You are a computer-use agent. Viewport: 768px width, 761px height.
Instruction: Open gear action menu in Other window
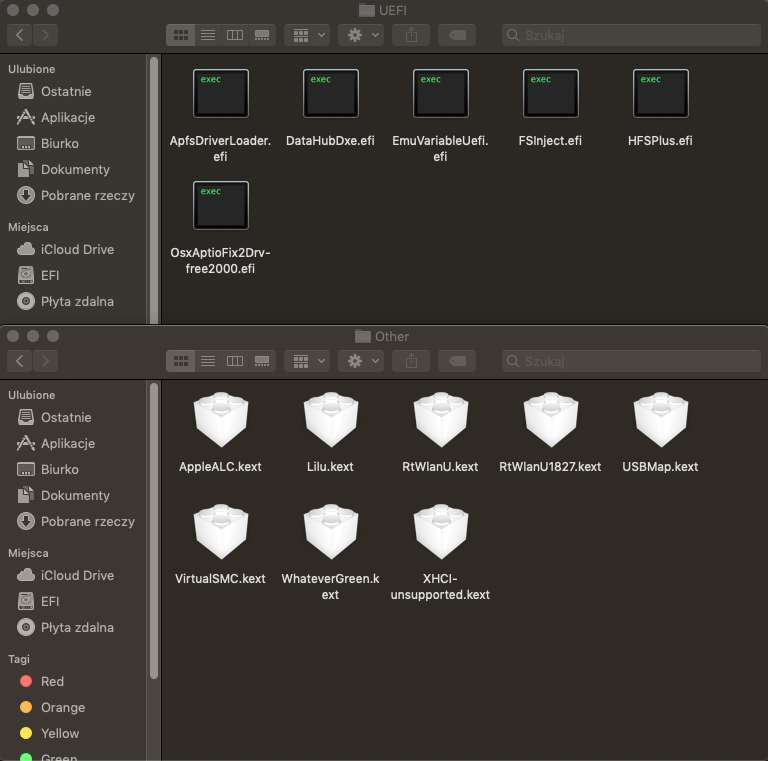point(361,361)
